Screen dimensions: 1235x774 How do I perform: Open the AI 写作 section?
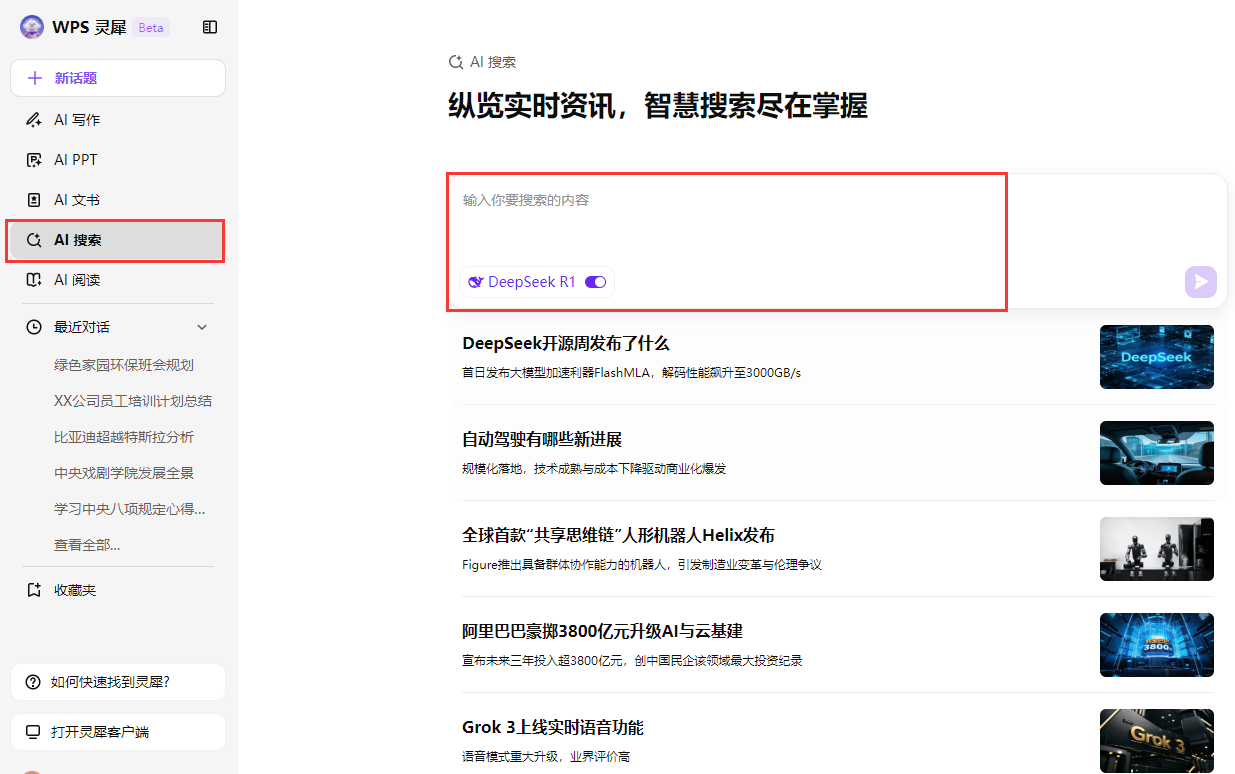point(118,120)
